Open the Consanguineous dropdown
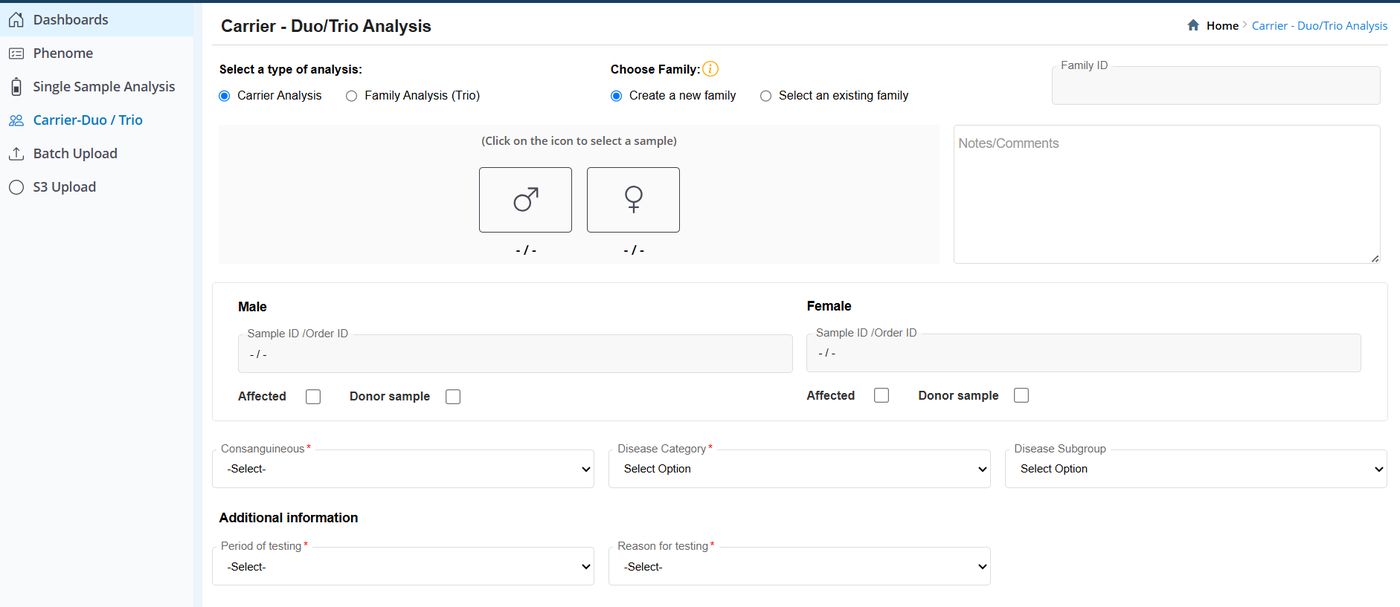Screen dimensions: 1400x607 point(403,468)
